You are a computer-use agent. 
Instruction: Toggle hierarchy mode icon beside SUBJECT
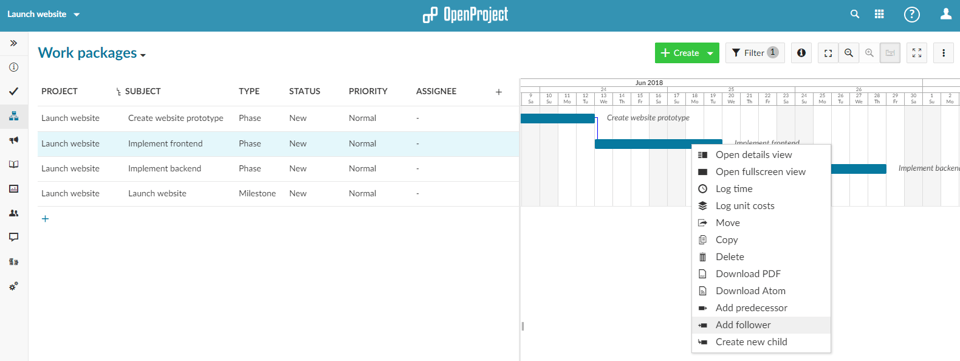[x=119, y=92]
